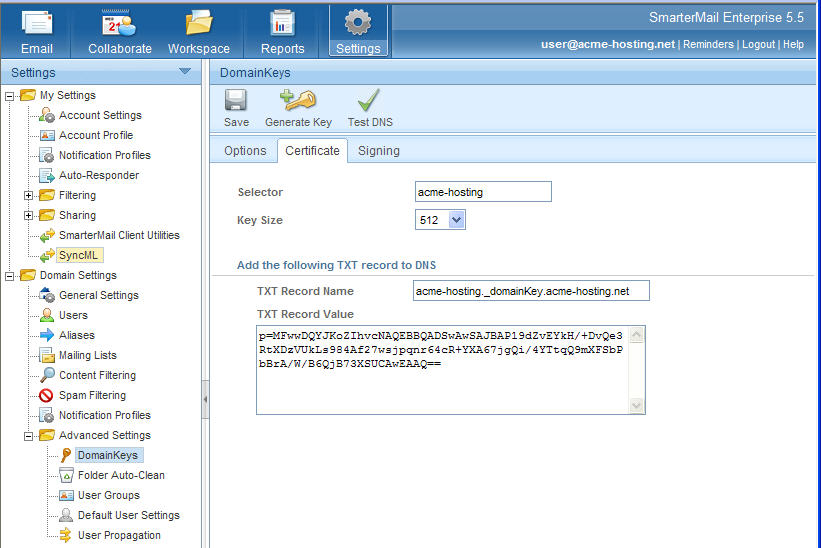
Task: Switch to the Signing tab
Action: [379, 151]
